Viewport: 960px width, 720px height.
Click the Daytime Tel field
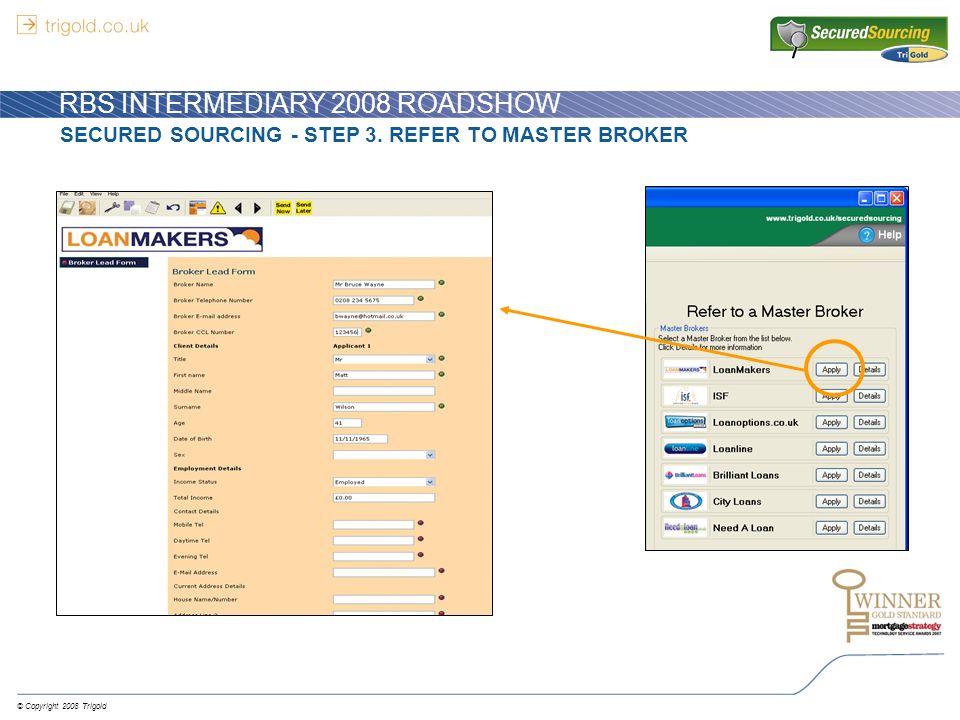[373, 541]
